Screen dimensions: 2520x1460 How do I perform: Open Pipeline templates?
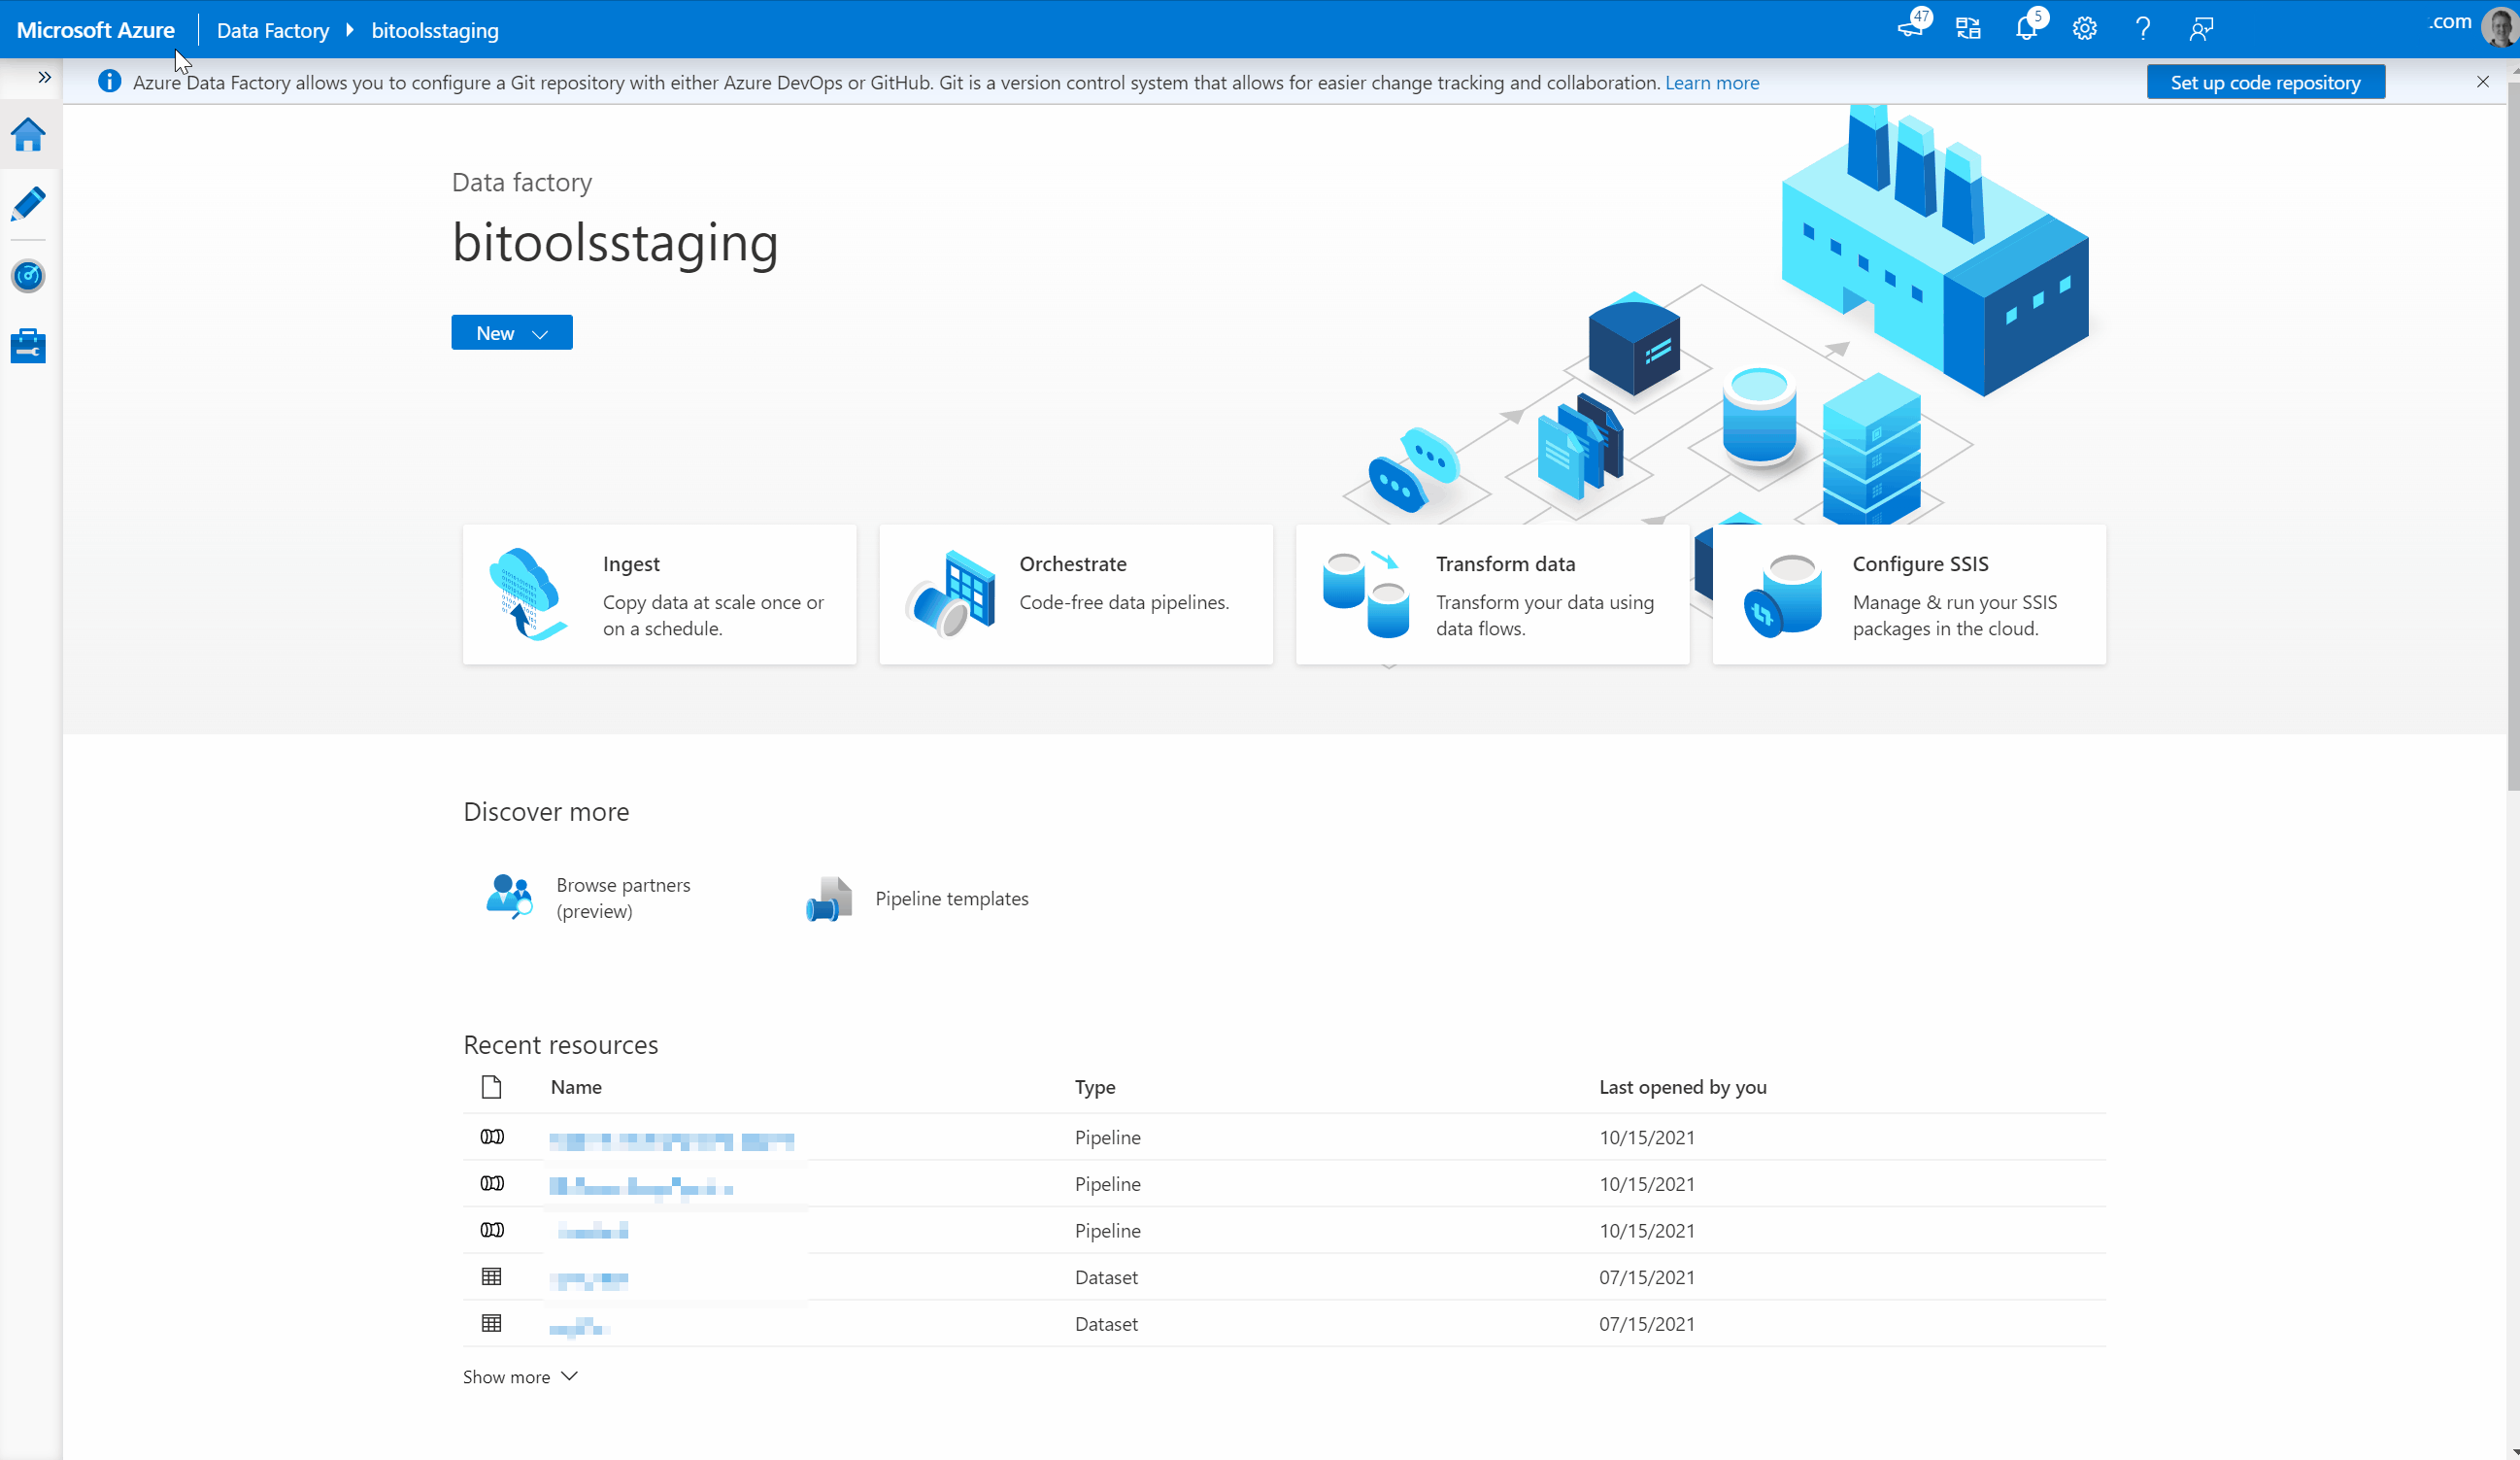coord(950,898)
